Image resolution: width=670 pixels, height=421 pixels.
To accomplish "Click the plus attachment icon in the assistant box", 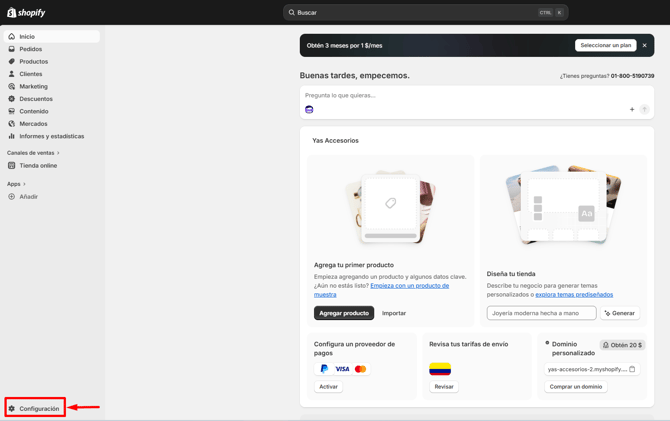I will click(x=632, y=109).
